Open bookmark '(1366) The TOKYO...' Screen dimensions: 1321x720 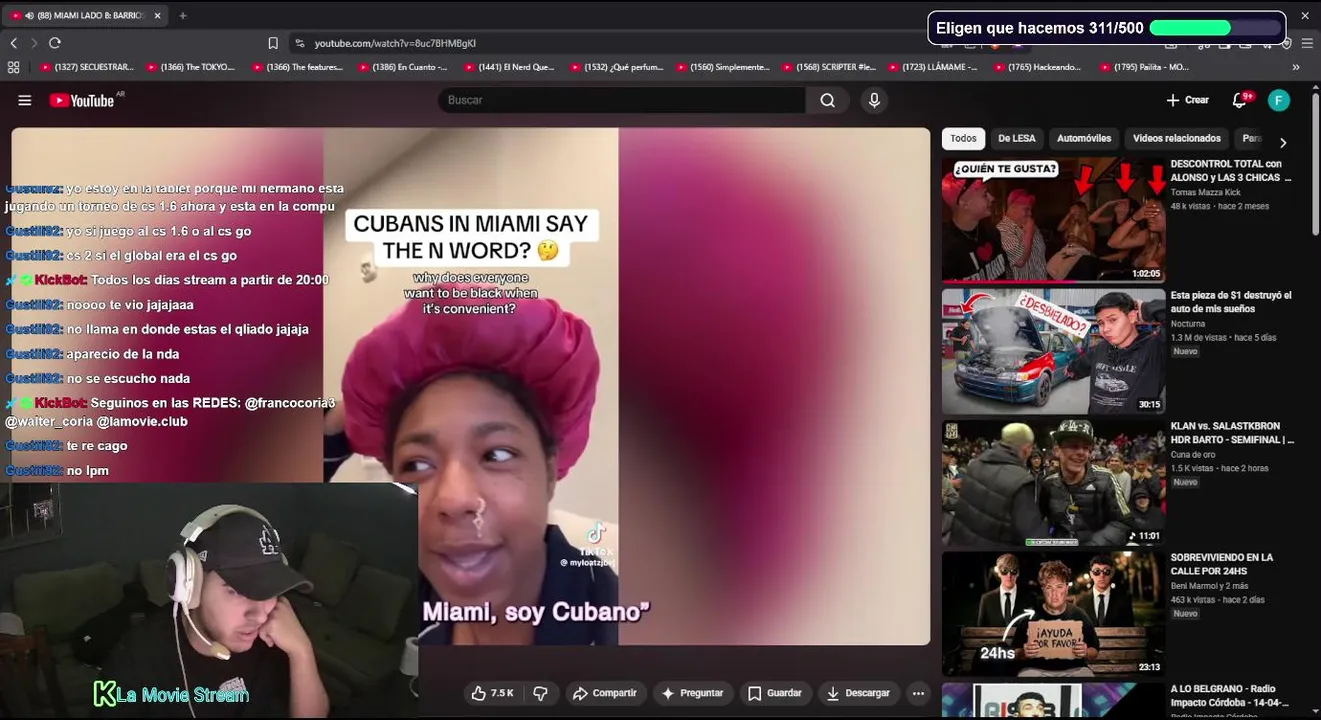[x=191, y=67]
